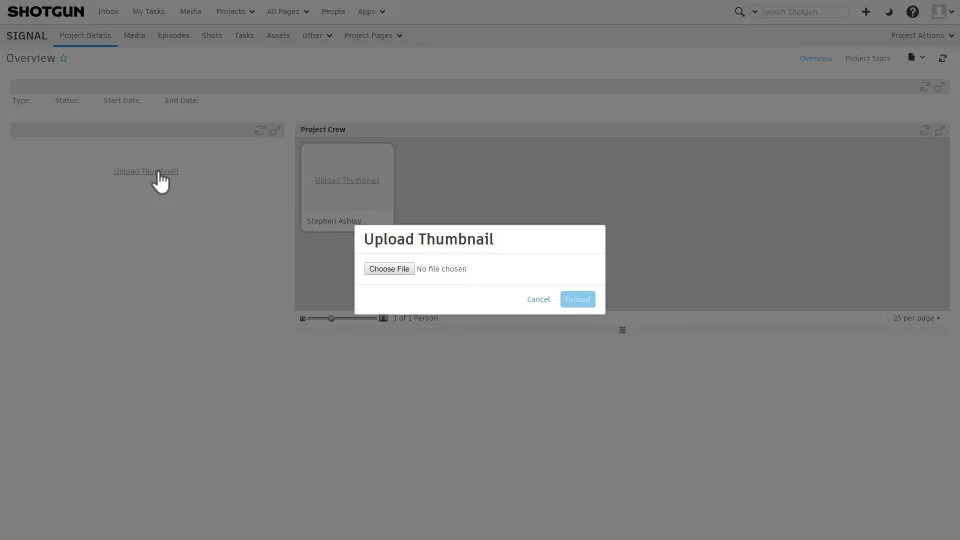The height and width of the screenshot is (540, 960).
Task: Click the SIGNAL project name
Action: click(x=26, y=36)
